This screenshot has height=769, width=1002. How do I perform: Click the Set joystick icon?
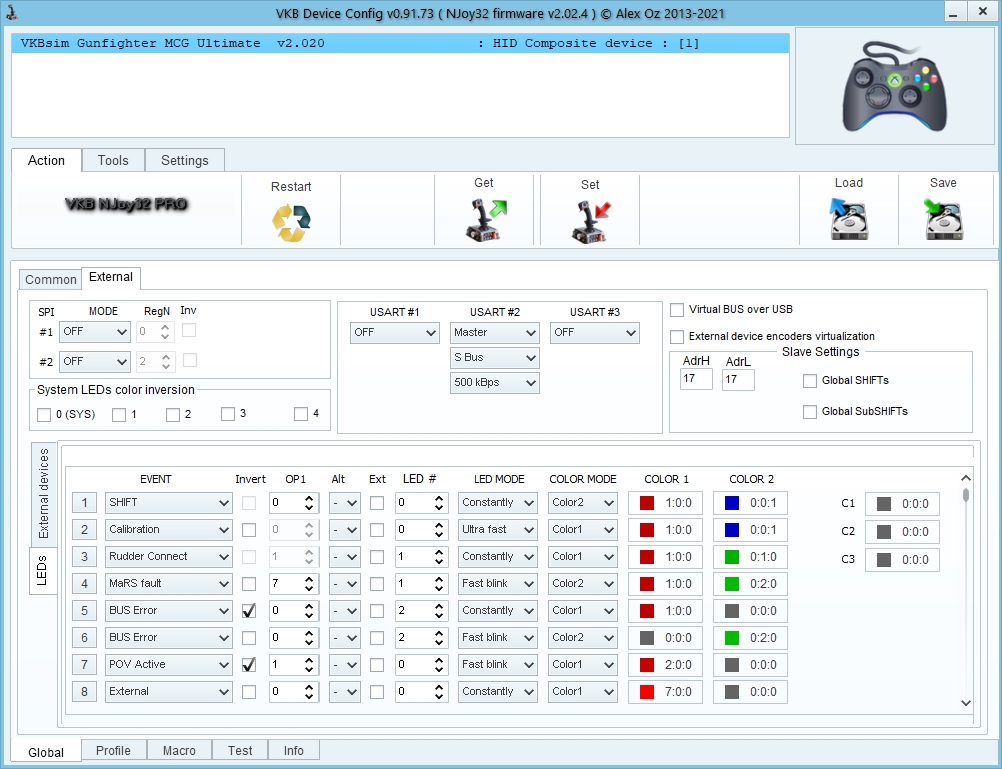[590, 221]
